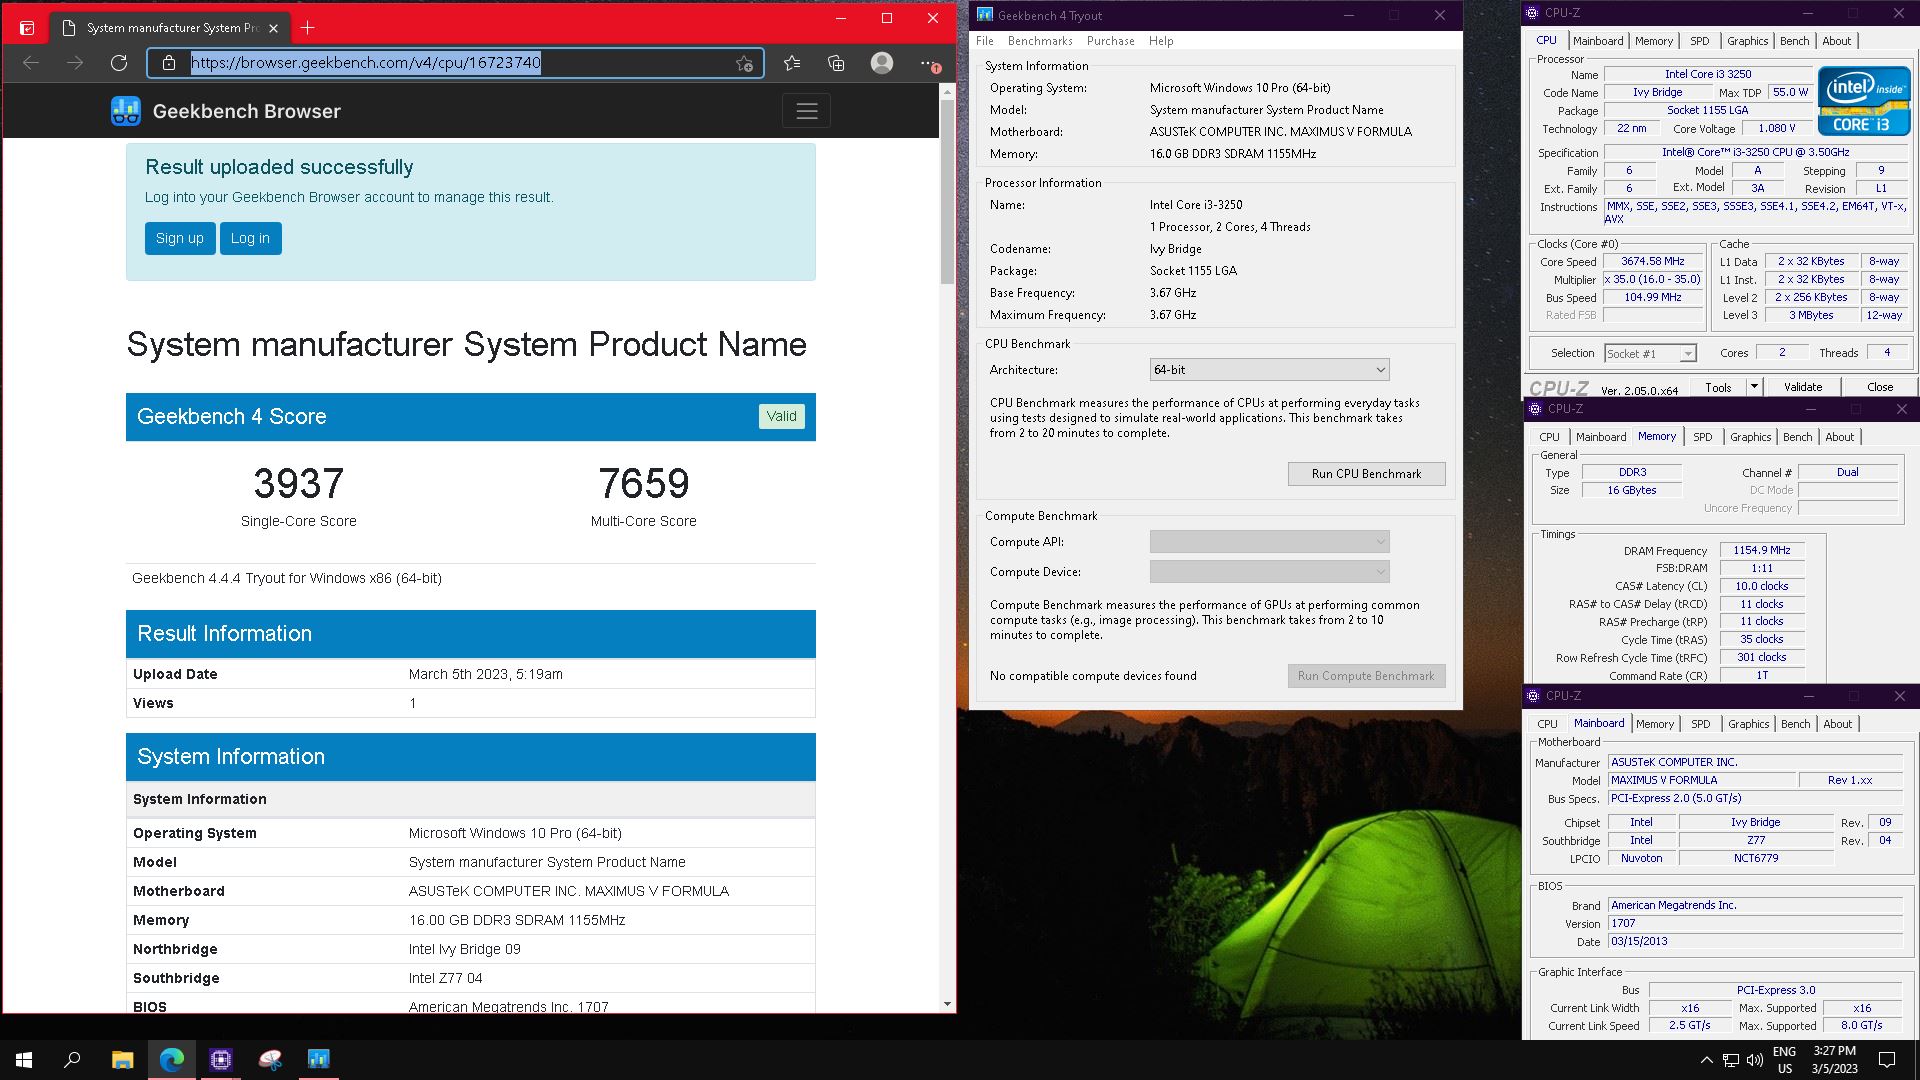Switch to Microsoft Edge on the taskbar
1920x1080 pixels.
171,1060
